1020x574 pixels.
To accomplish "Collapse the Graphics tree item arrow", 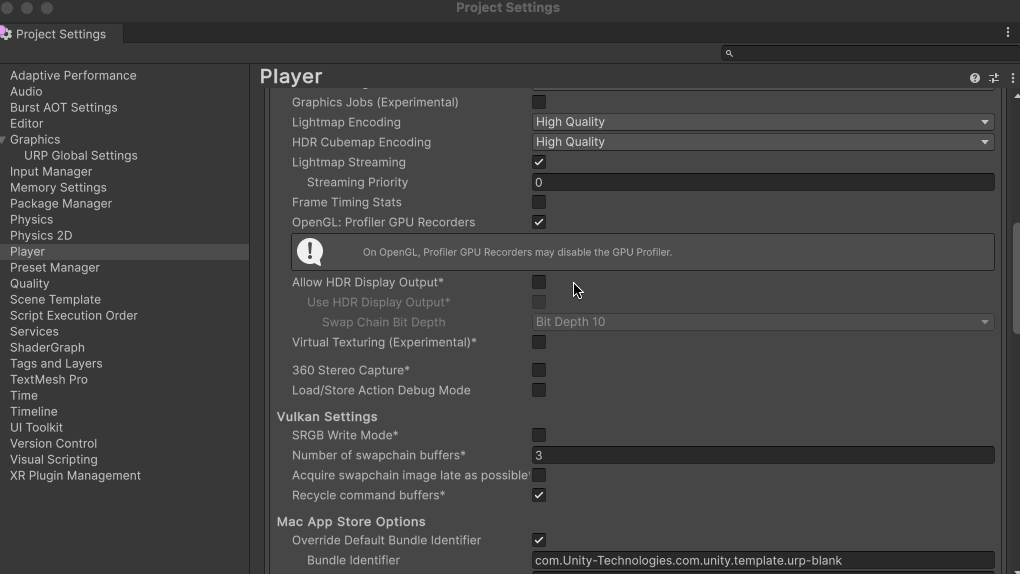I will (x=3, y=140).
